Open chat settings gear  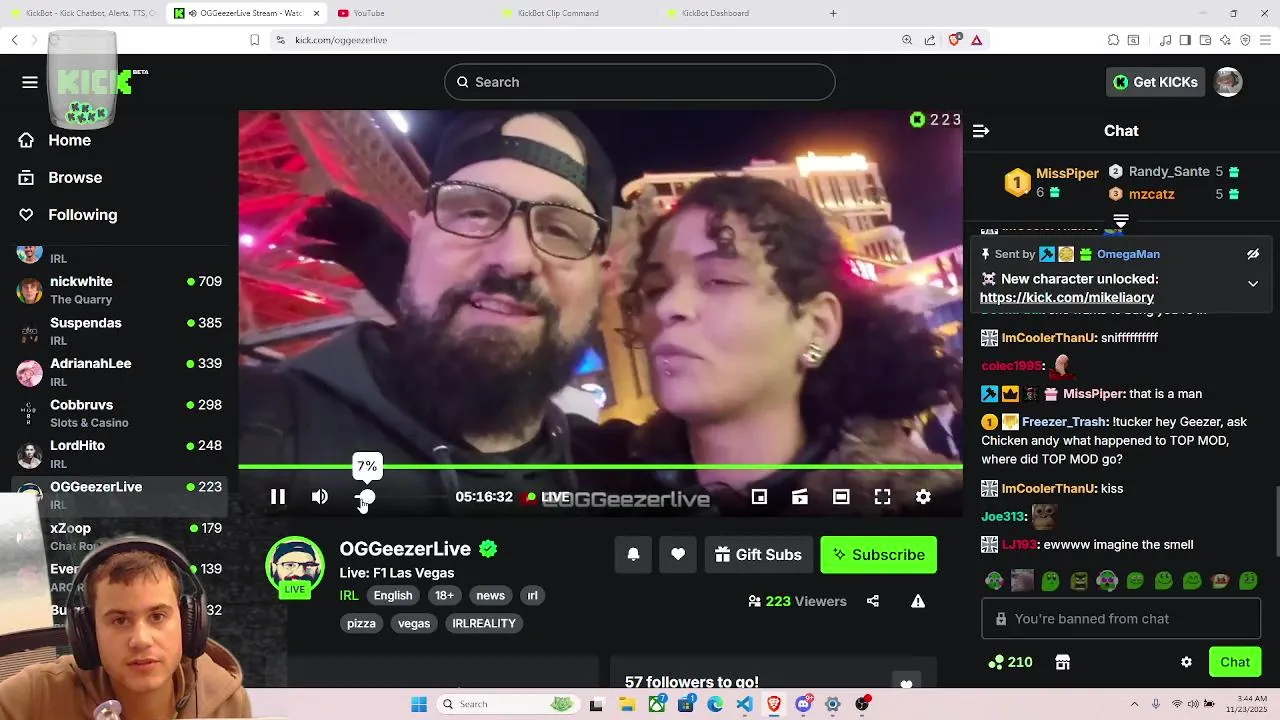[x=1186, y=662]
